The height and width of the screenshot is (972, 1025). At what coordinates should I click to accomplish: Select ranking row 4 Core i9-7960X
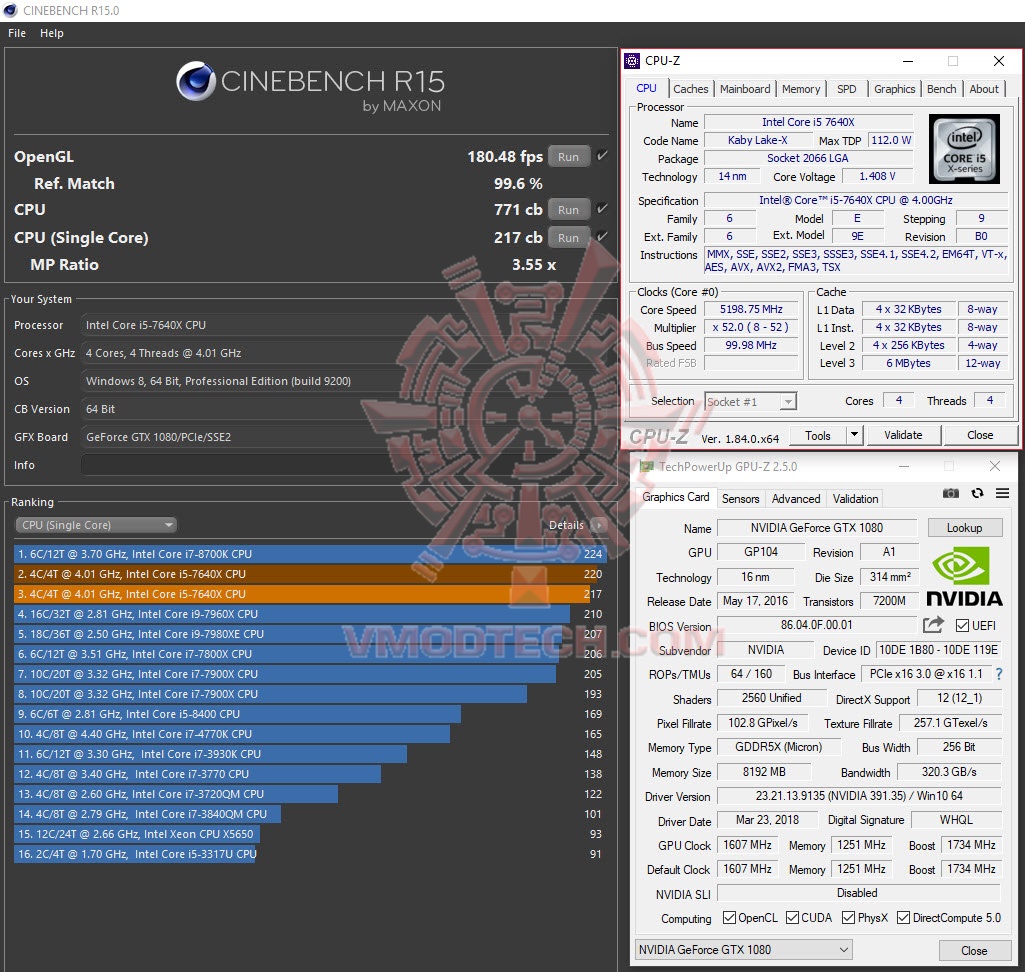[310, 614]
